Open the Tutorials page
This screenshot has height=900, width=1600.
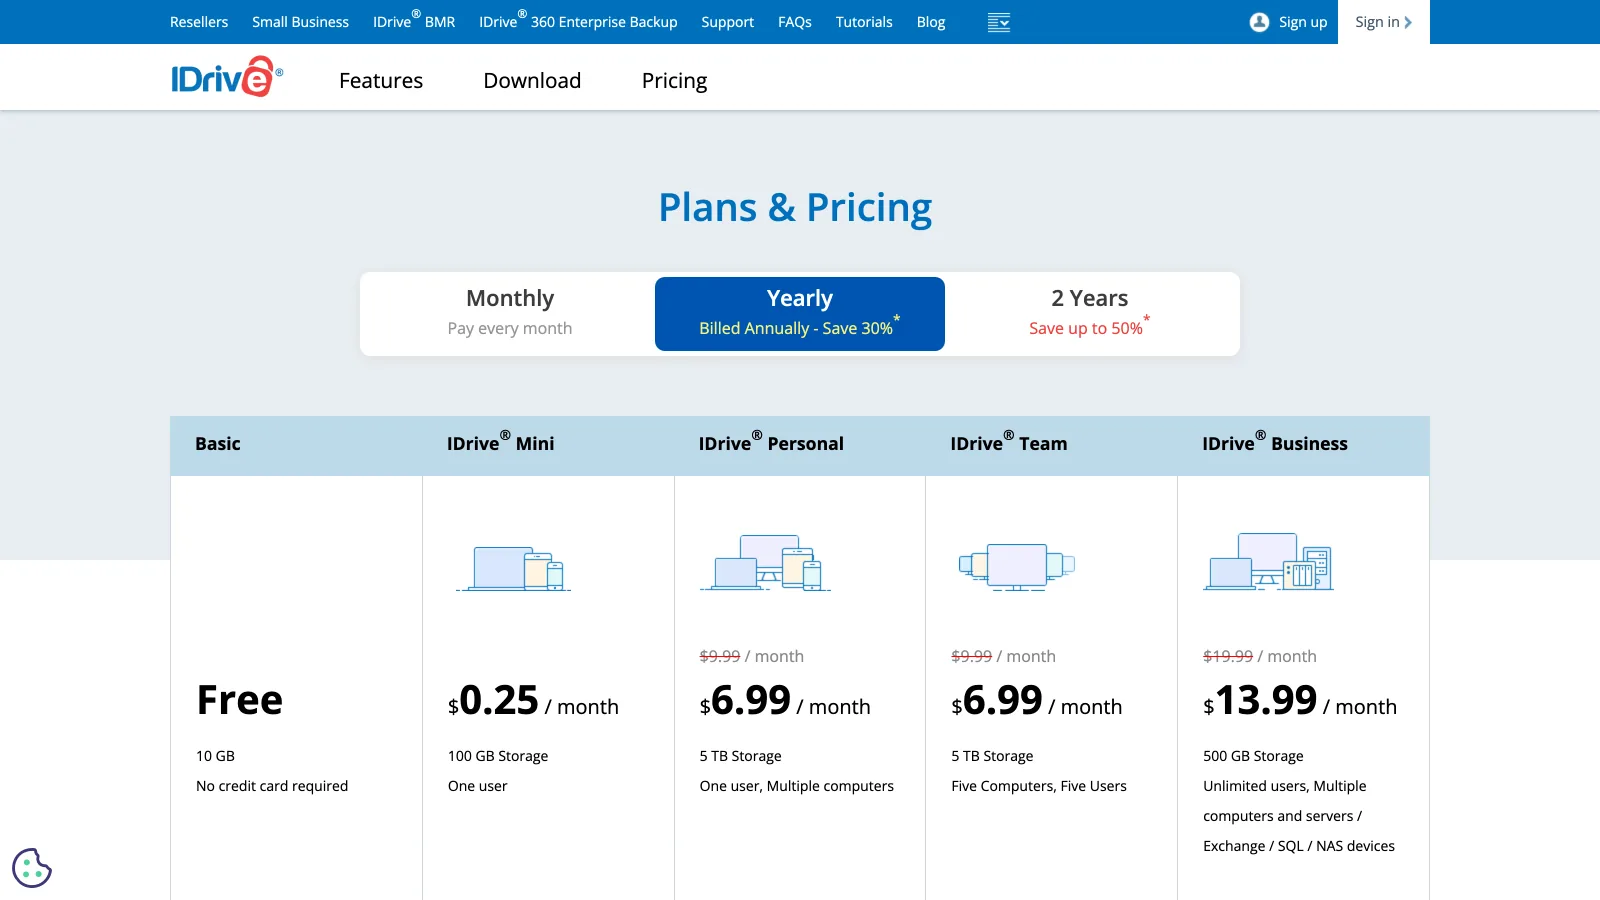coord(864,22)
